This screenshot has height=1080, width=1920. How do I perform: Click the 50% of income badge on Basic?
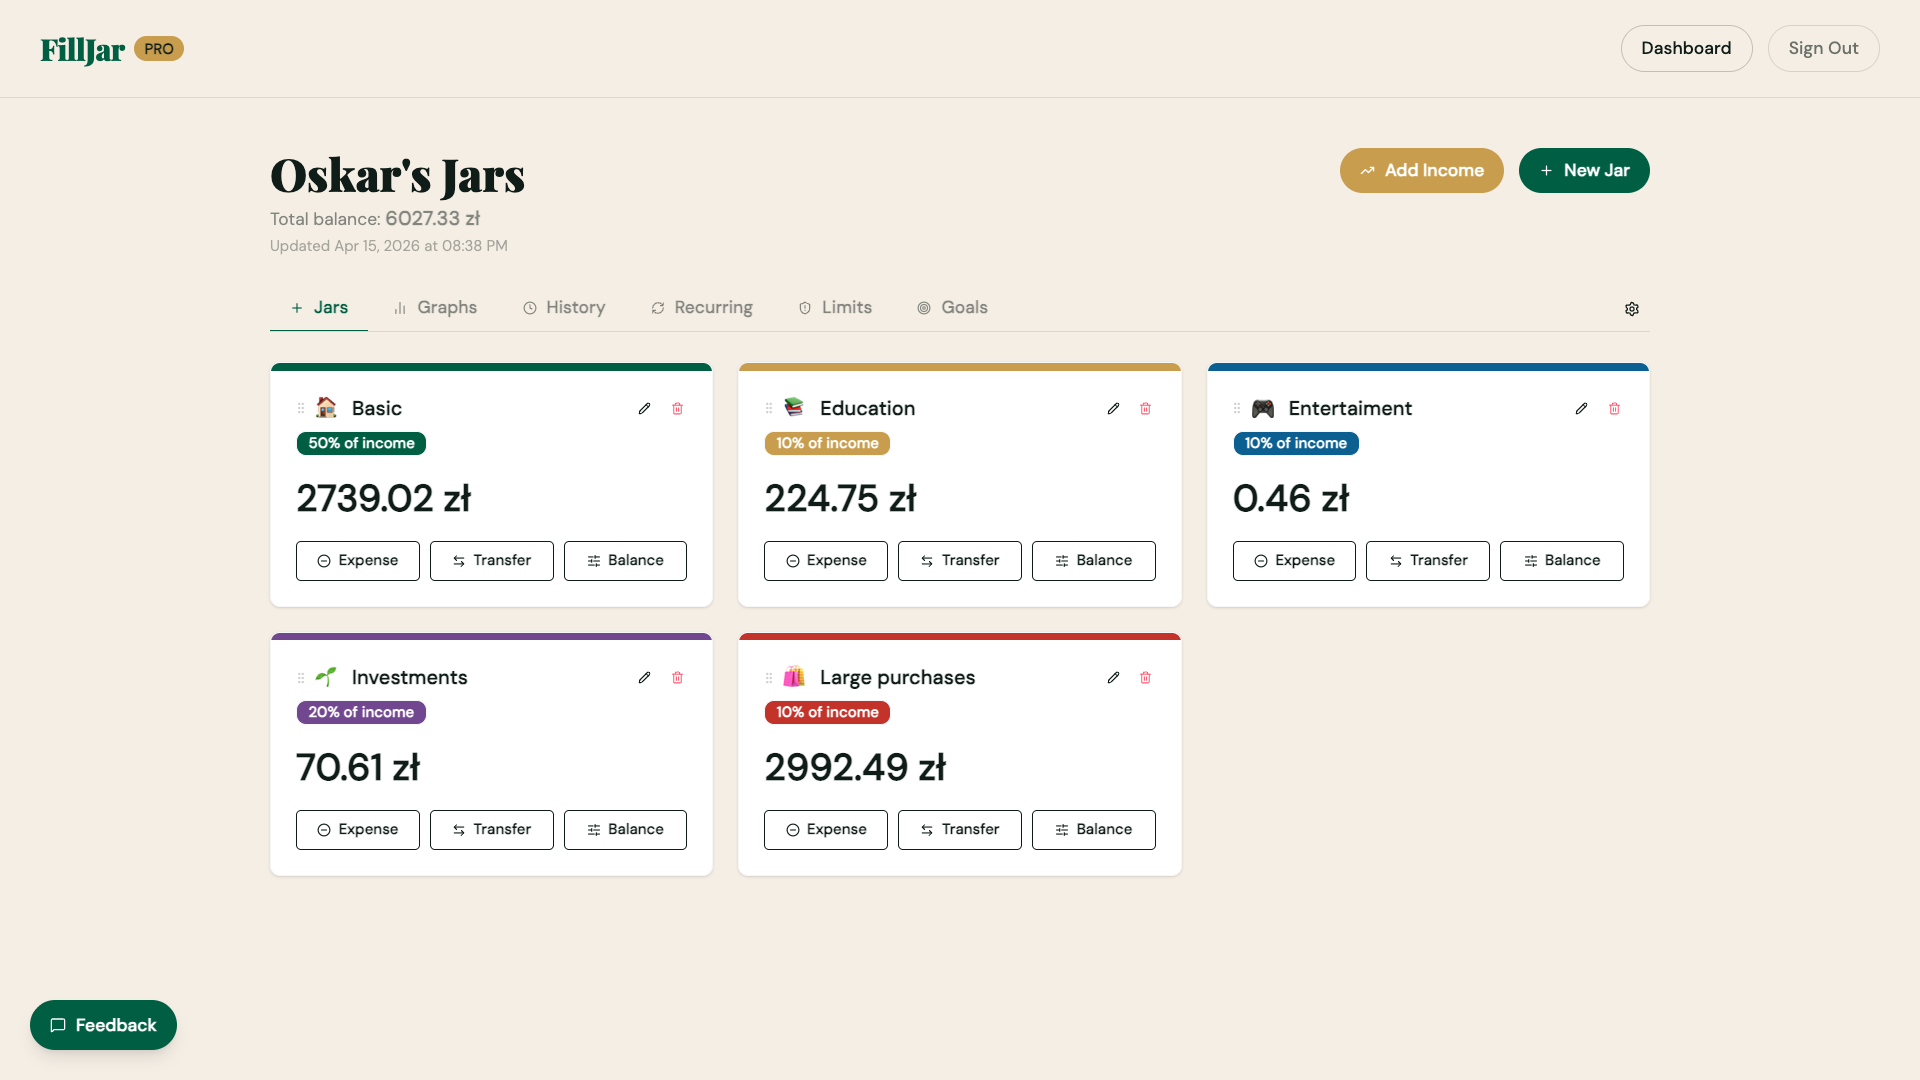click(x=361, y=443)
